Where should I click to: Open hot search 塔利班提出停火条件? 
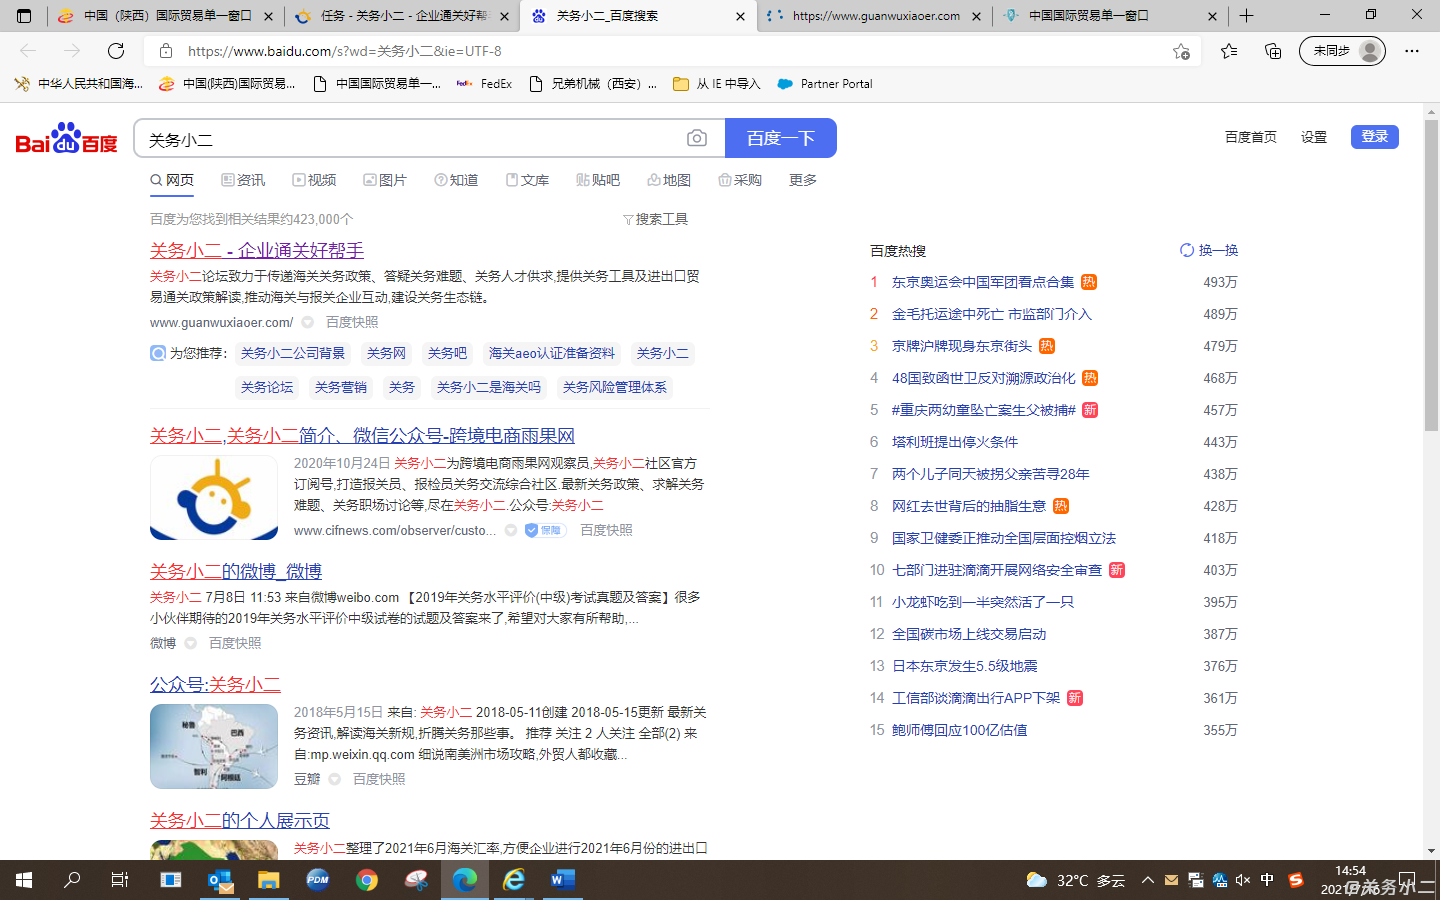[955, 442]
